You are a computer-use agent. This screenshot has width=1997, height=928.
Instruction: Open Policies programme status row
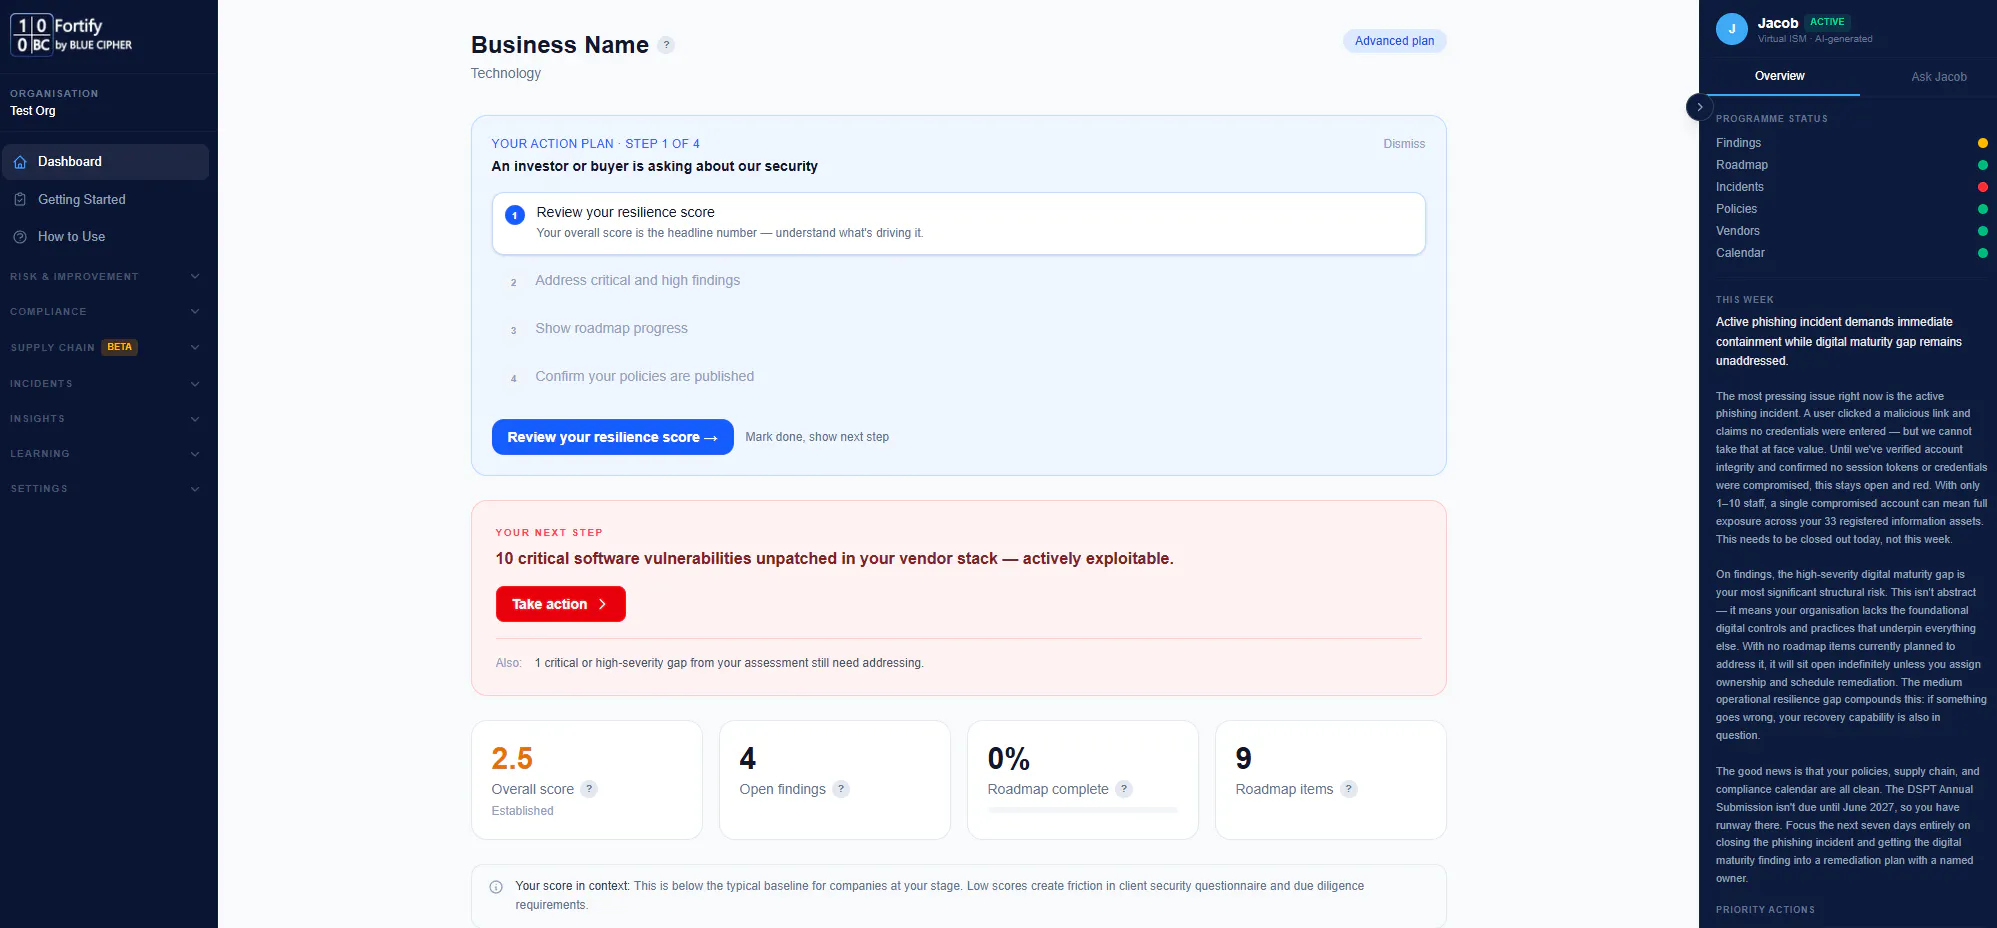(1851, 209)
